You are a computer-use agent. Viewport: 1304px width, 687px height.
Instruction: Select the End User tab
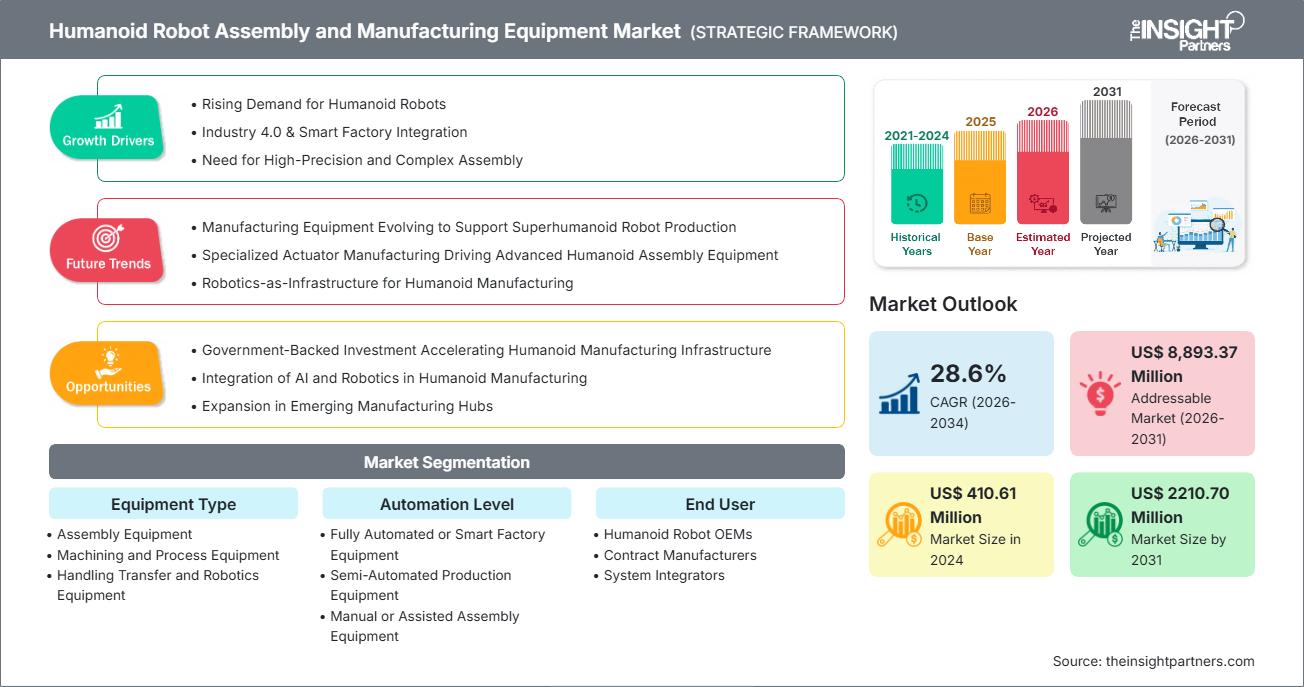(x=720, y=503)
